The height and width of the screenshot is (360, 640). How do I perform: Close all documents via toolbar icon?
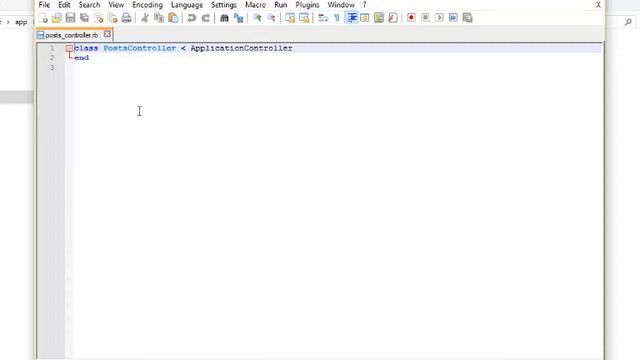click(x=113, y=18)
